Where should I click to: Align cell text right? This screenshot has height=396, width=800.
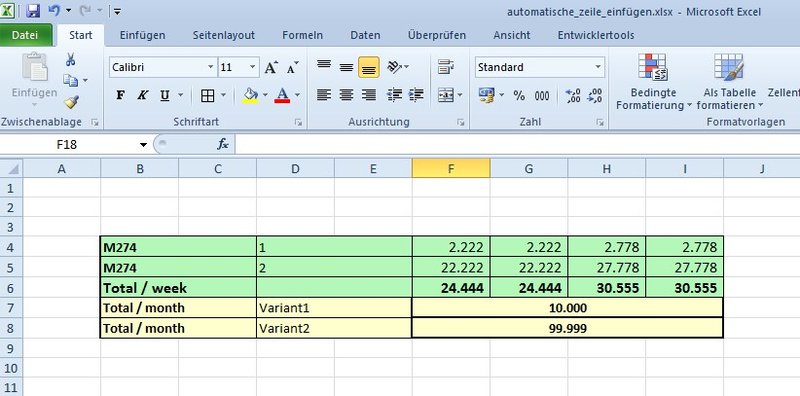(369, 95)
